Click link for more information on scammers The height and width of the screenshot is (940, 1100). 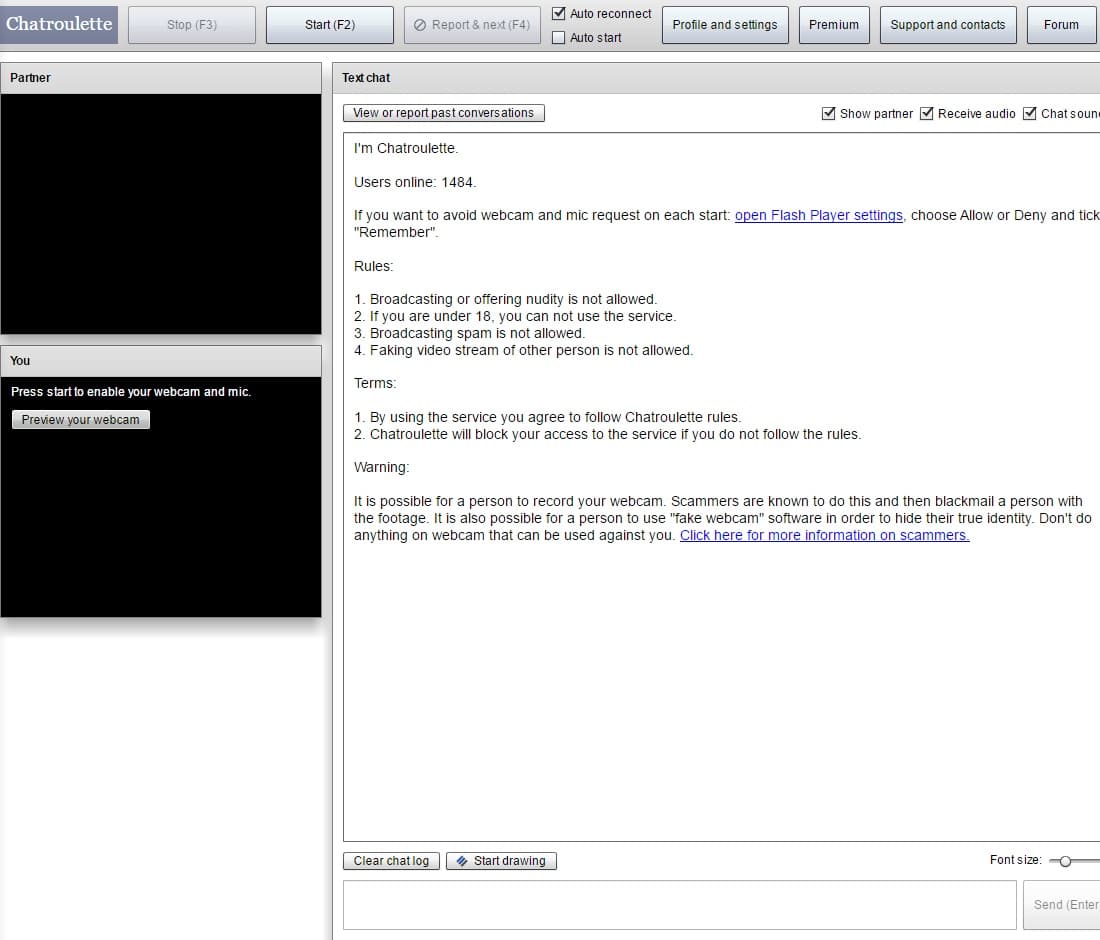coord(824,535)
